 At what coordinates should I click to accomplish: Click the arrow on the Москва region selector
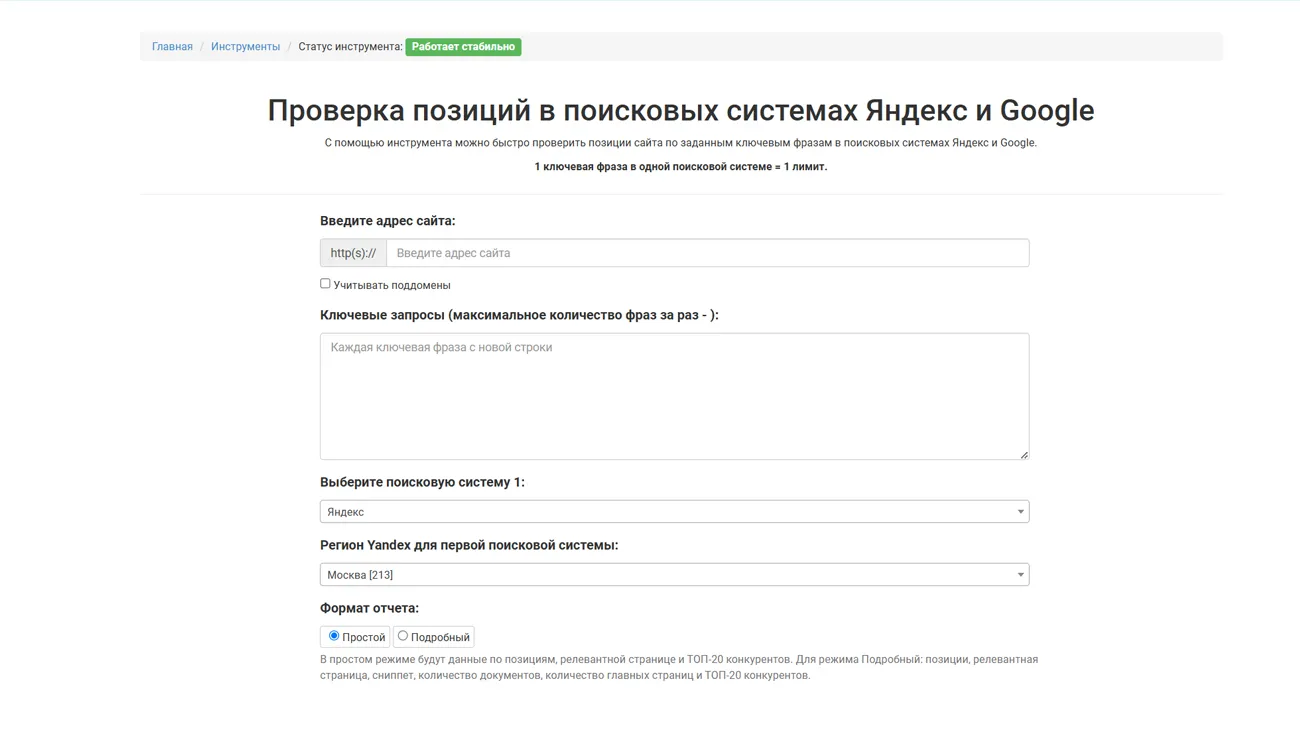point(1020,575)
